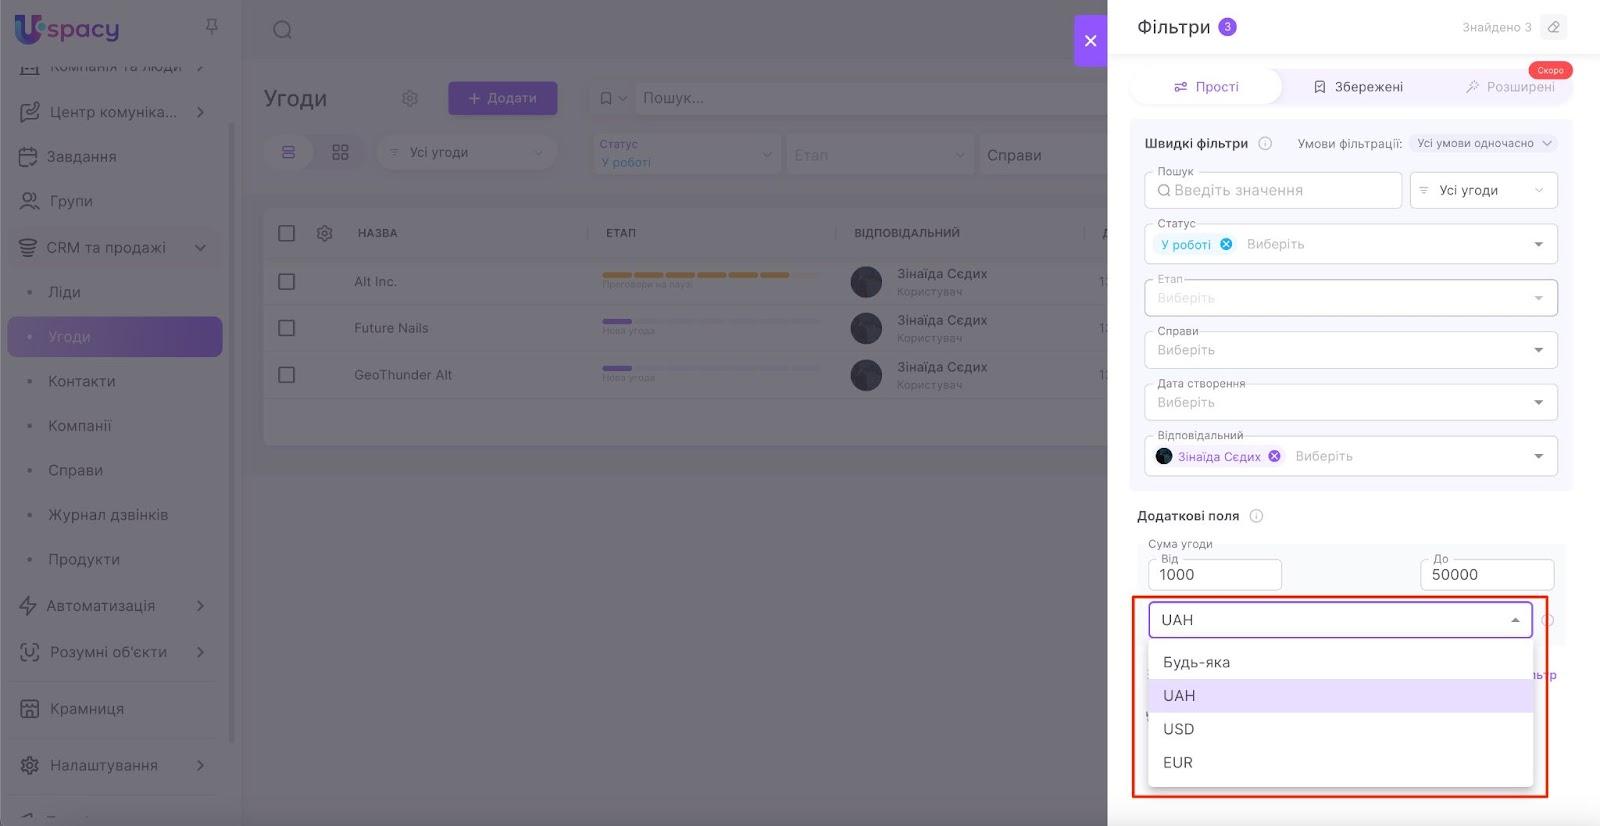This screenshot has width=1600, height=826.
Task: Expand Розумні об'єкти sidebar section
Action: click(200, 652)
